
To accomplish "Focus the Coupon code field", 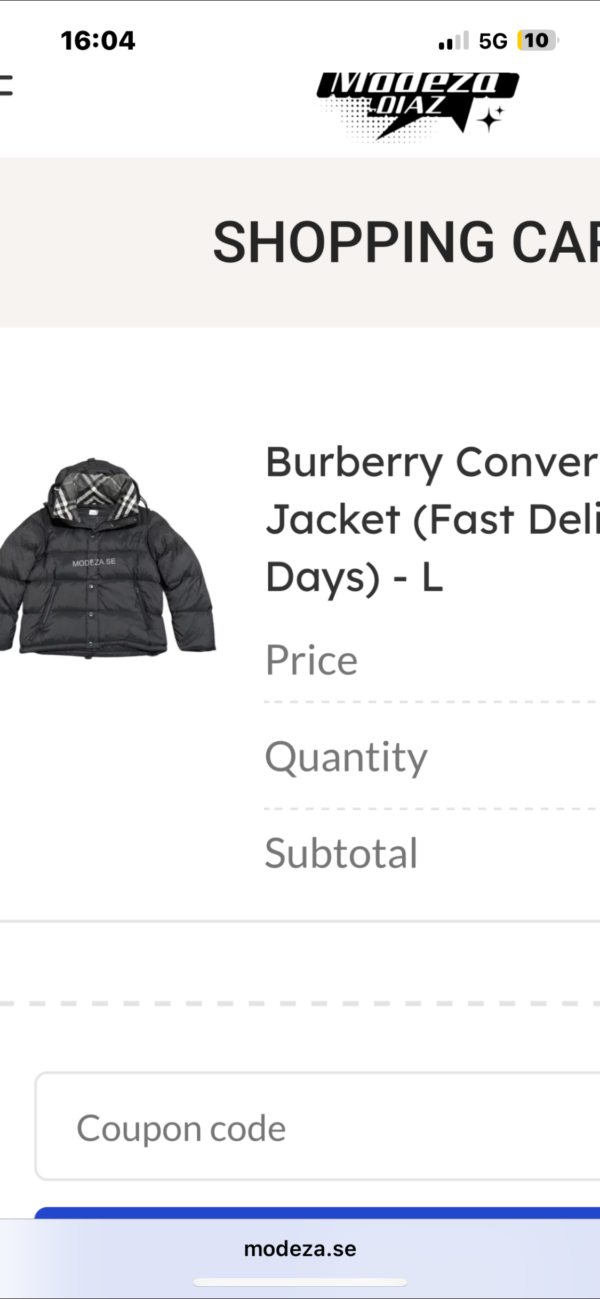I will 318,1128.
